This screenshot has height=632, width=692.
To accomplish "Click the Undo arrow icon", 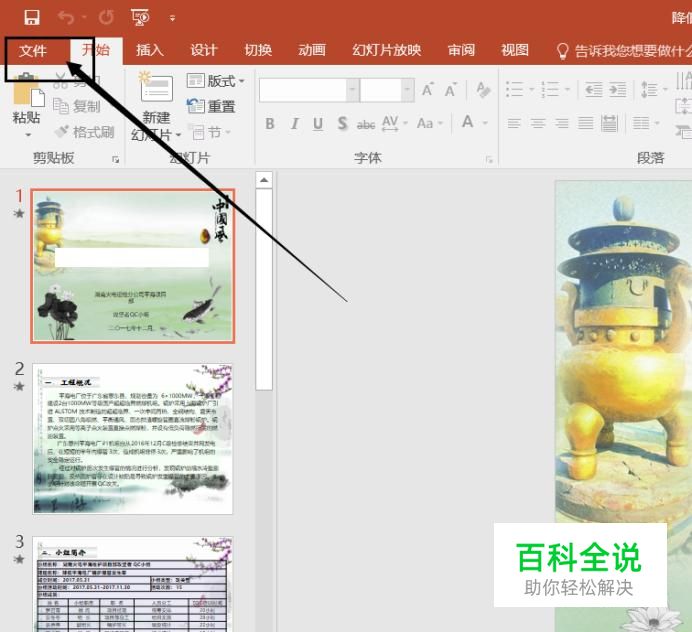I will [x=67, y=18].
